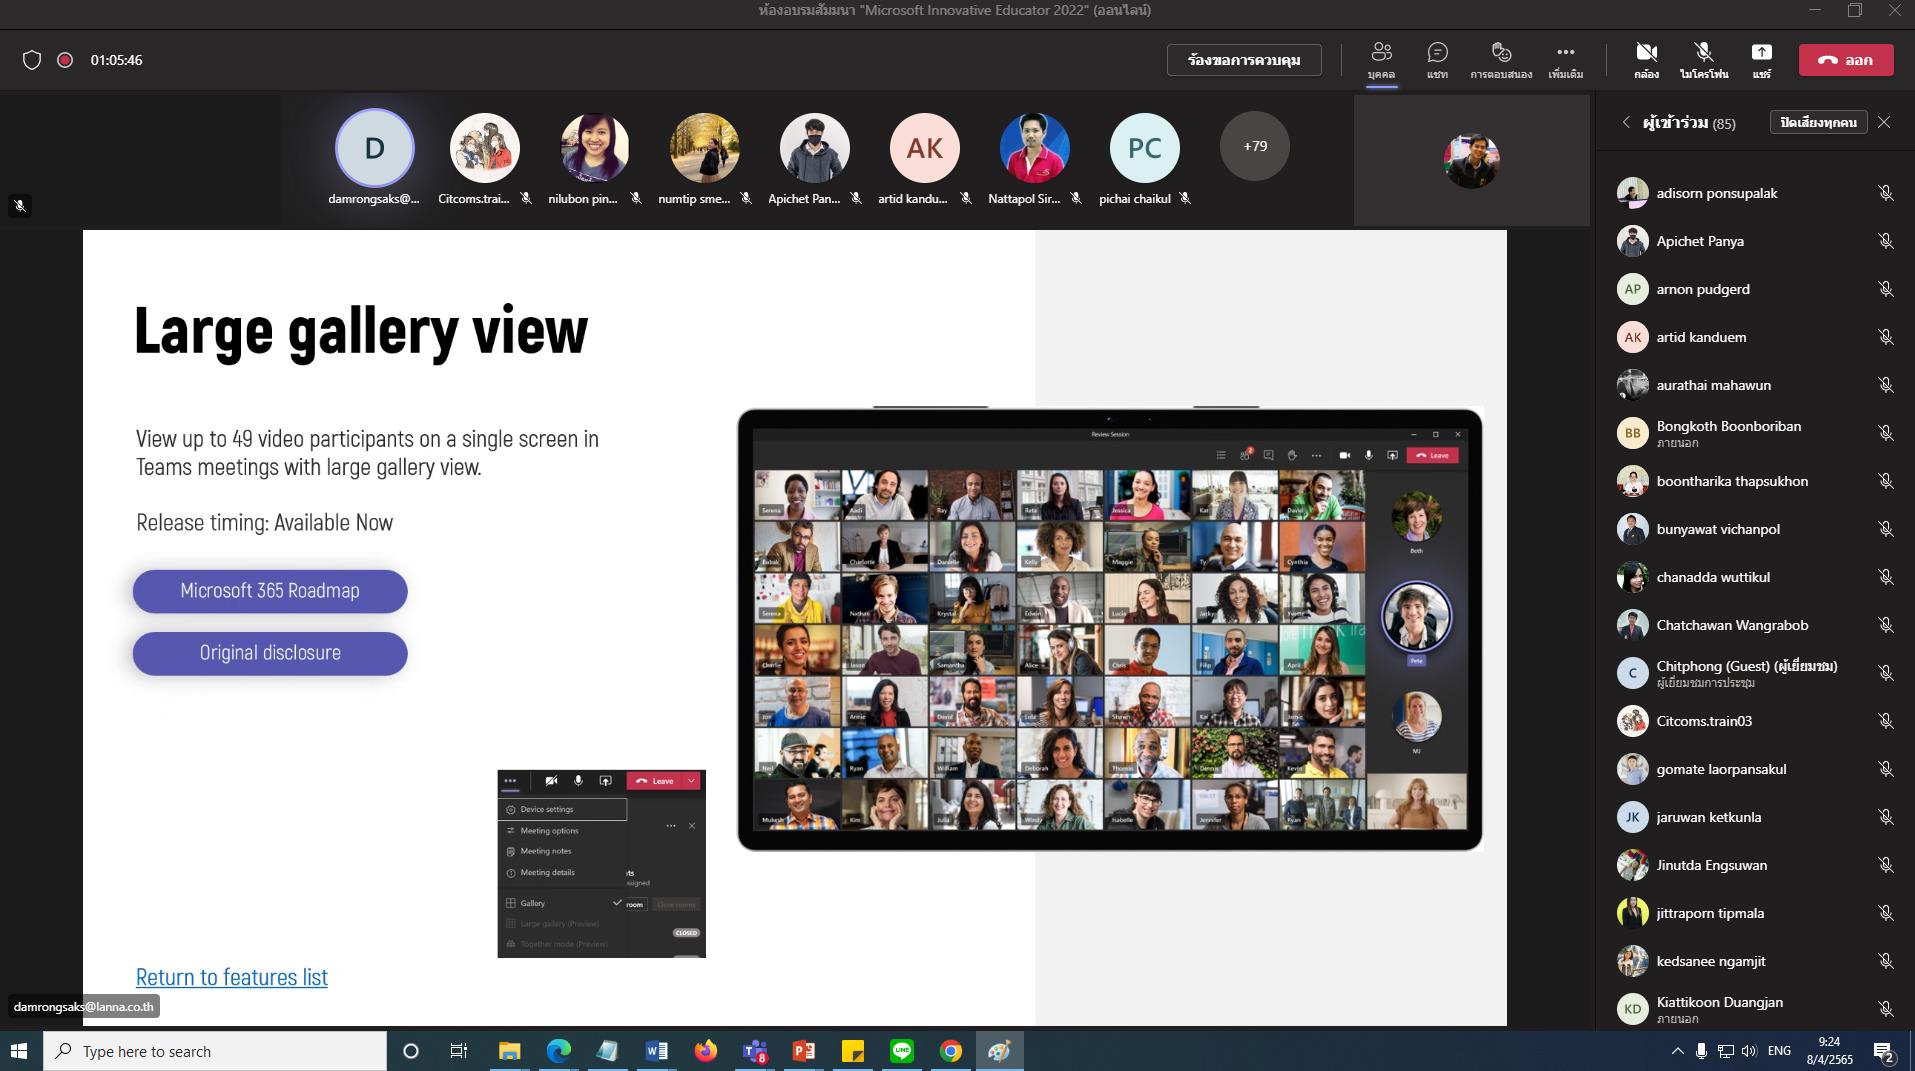Click the request control button
The image size is (1915, 1071).
(x=1244, y=60)
